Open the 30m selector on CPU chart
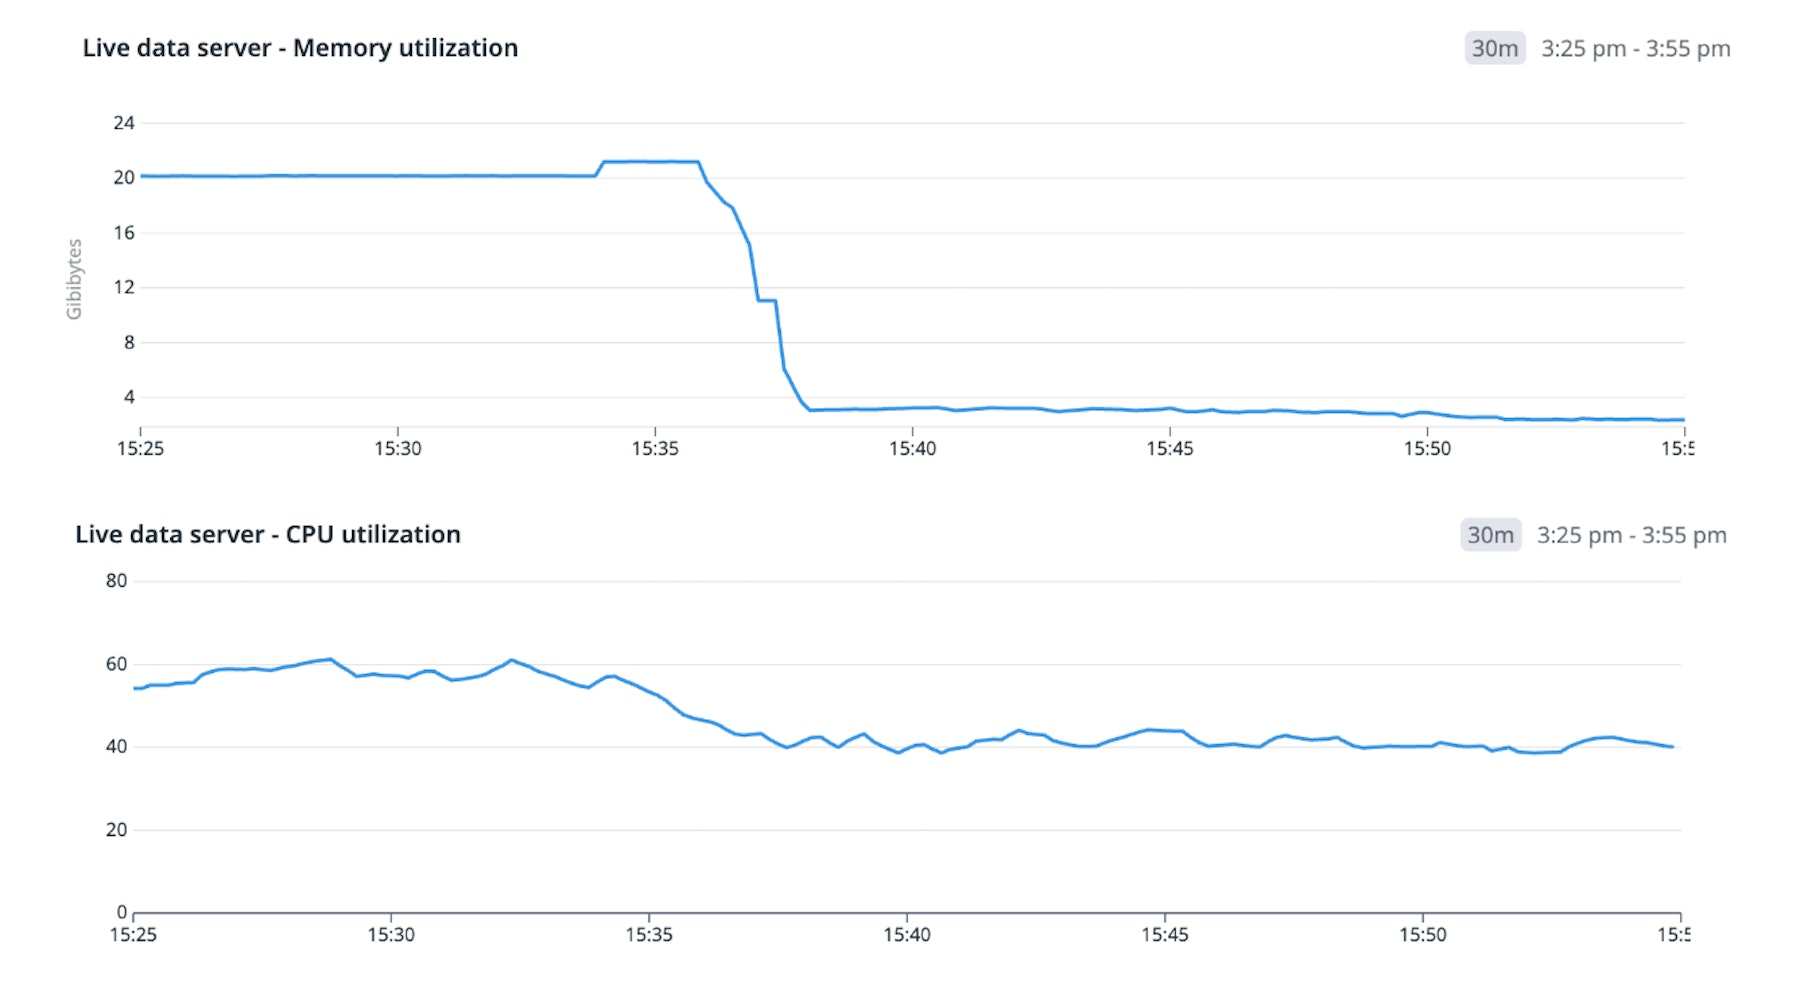This screenshot has width=1800, height=990. point(1490,535)
